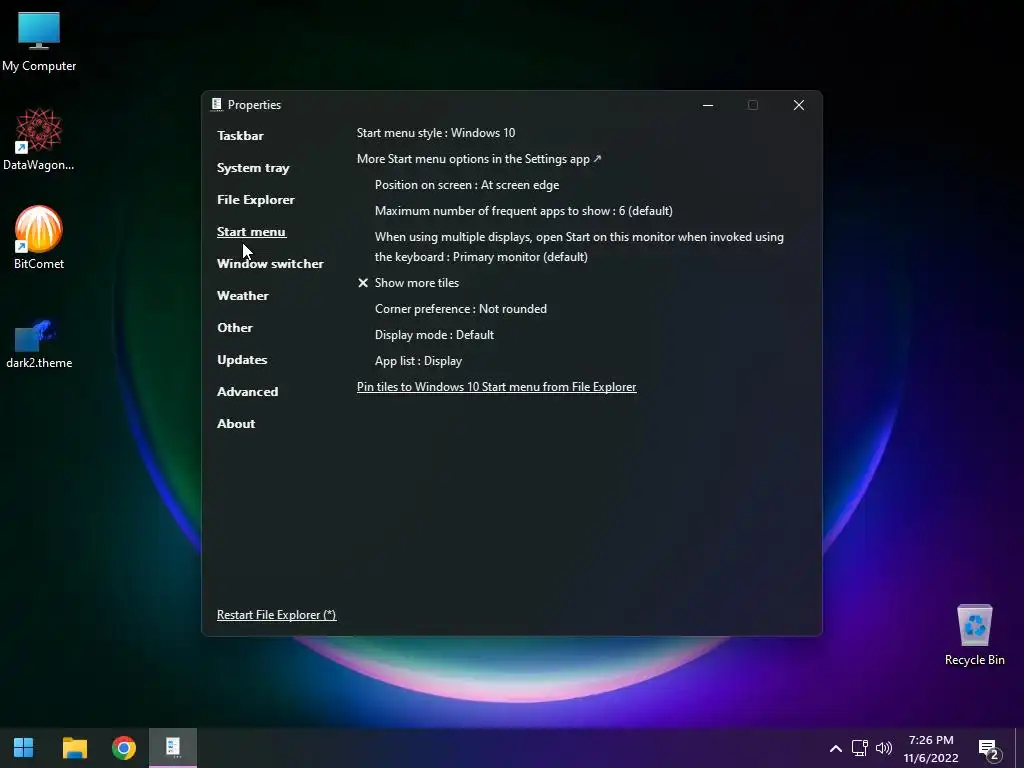Click Pin tiles to Windows 10 Start menu link
The height and width of the screenshot is (768, 1024).
(x=496, y=387)
